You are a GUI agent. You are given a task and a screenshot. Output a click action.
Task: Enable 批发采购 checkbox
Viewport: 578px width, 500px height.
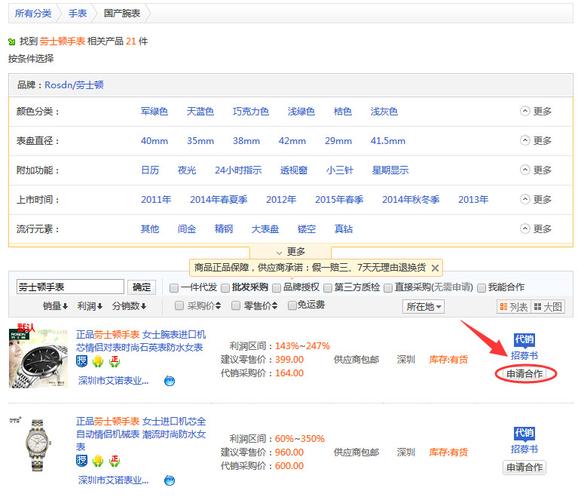225,288
